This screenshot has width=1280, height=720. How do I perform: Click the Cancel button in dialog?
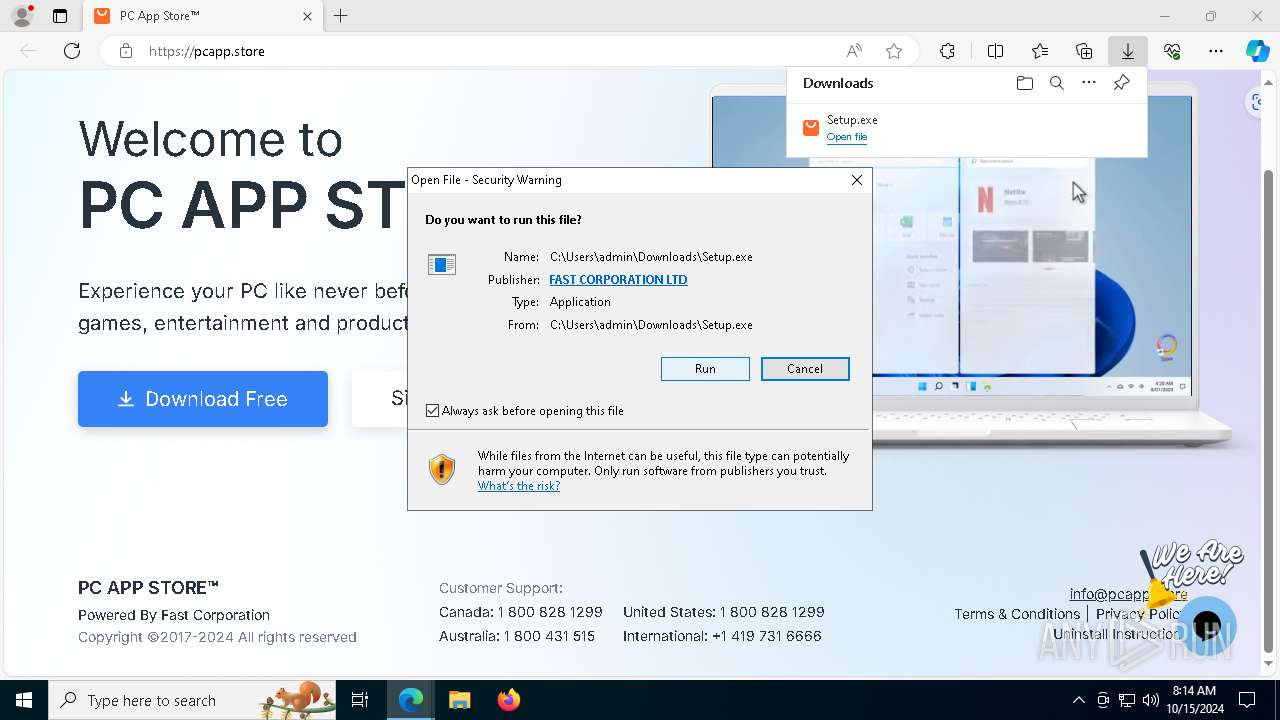805,369
